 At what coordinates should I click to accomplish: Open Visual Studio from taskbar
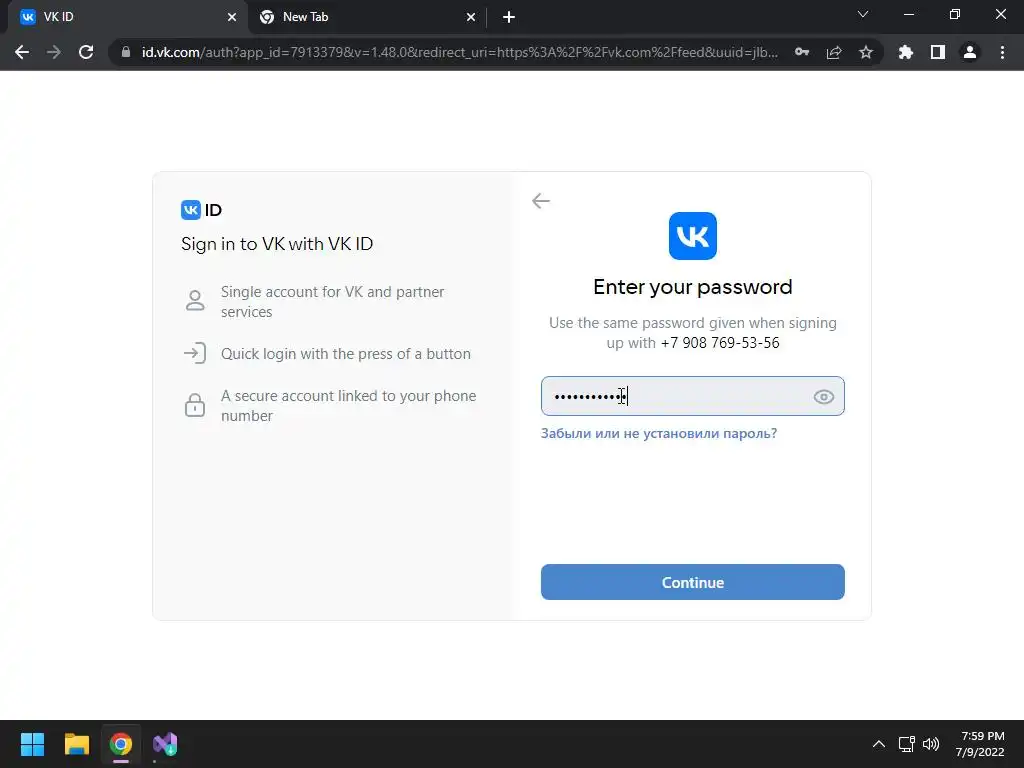coord(165,744)
